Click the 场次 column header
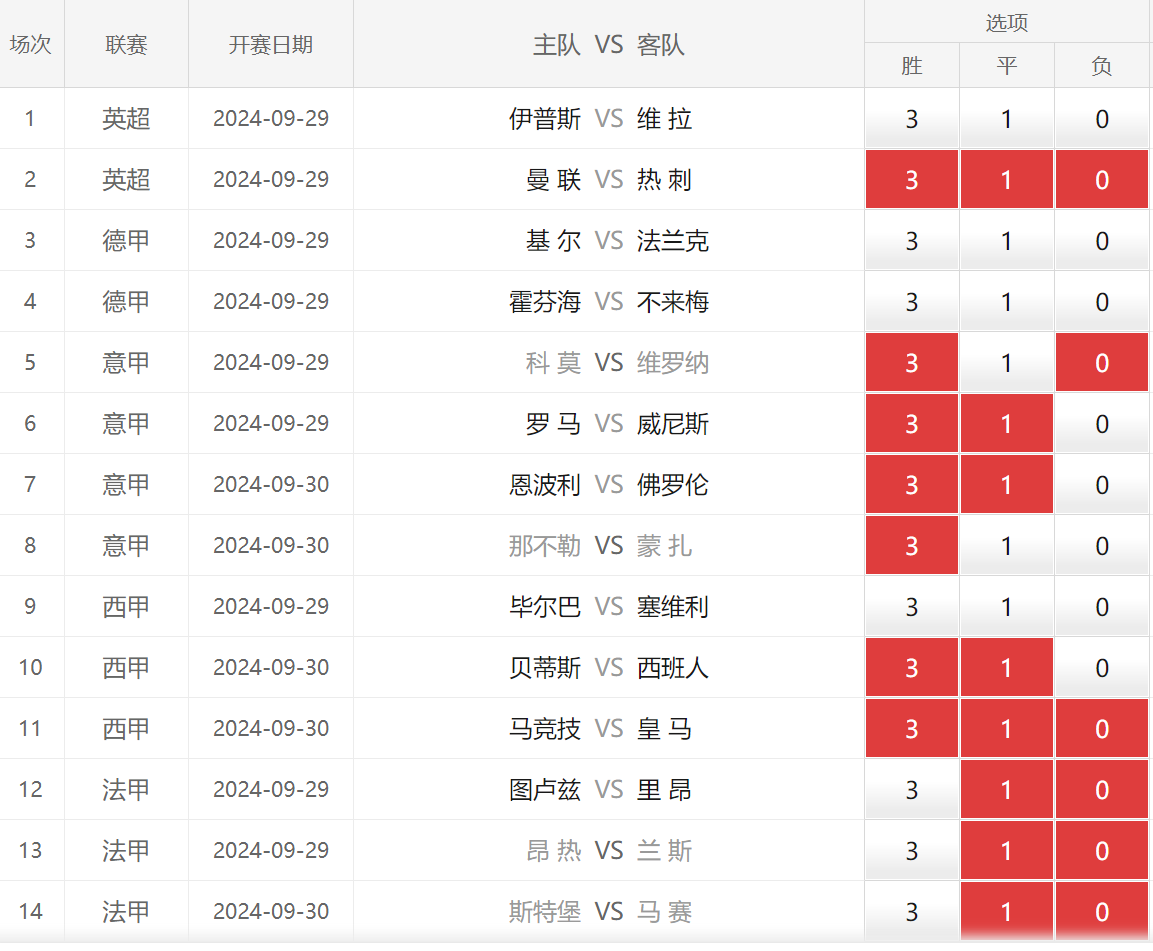The height and width of the screenshot is (951, 1153). [x=30, y=45]
